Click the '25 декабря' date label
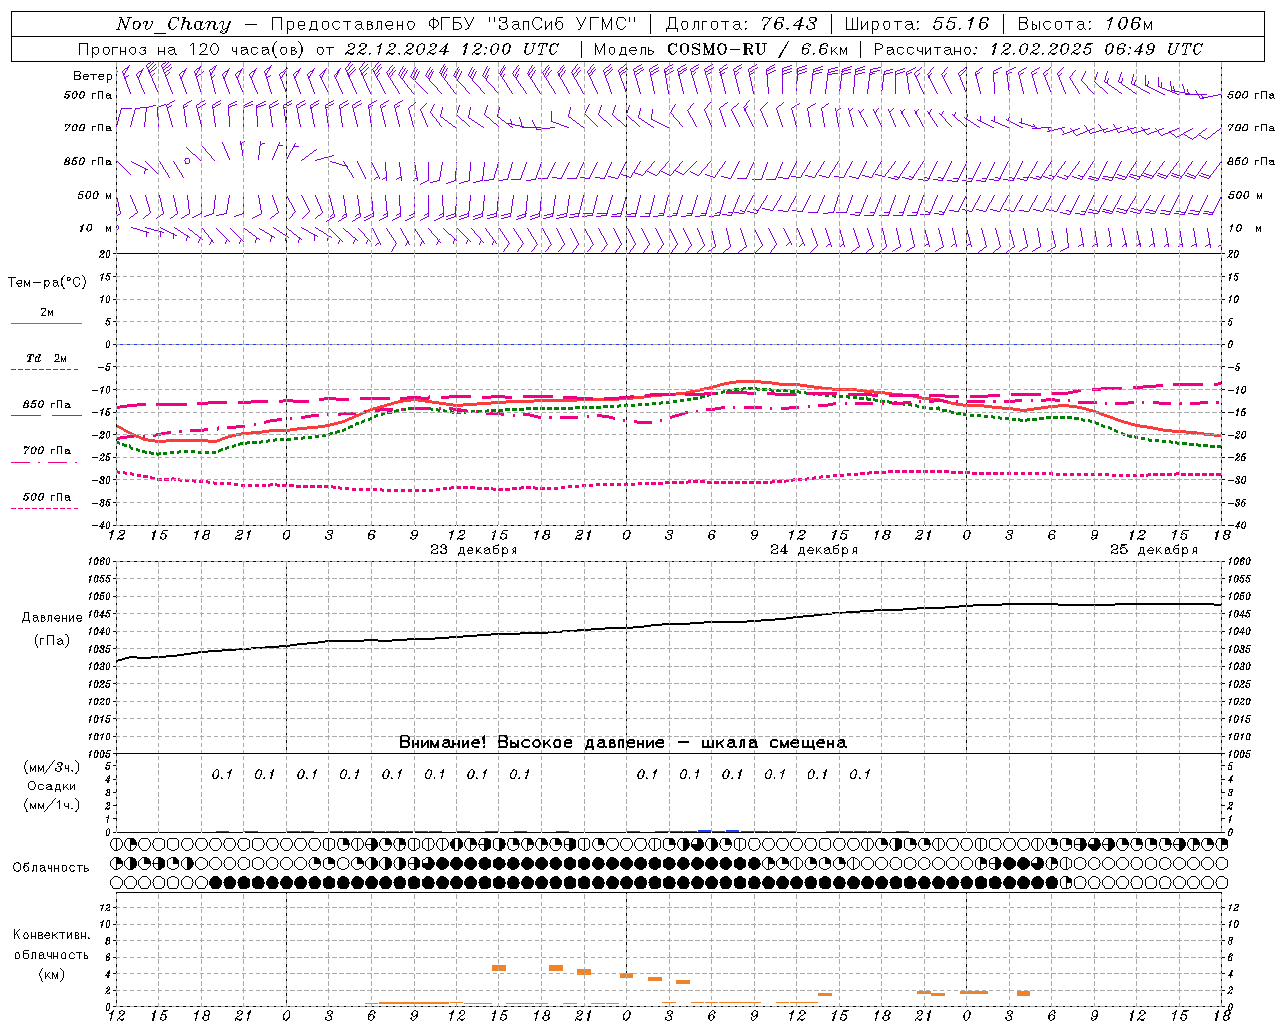This screenshot has width=1280, height=1024. (x=1154, y=550)
